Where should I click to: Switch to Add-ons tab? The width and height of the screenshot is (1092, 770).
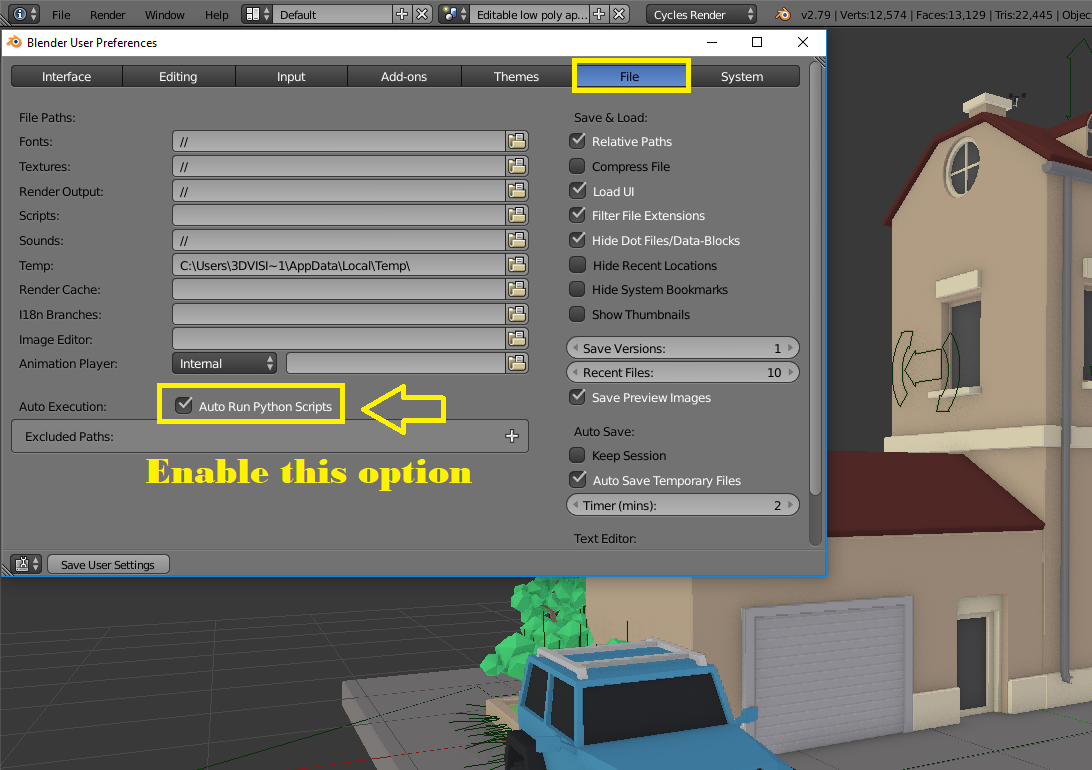point(404,76)
